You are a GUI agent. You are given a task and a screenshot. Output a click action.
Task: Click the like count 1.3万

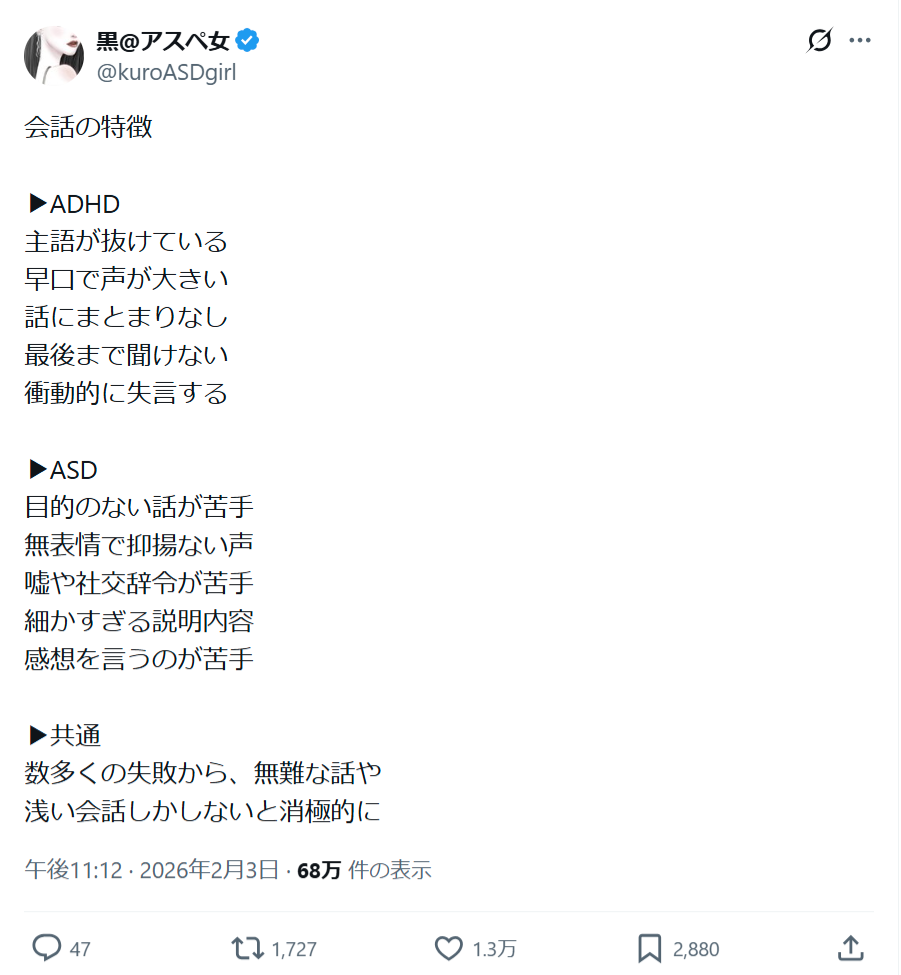[494, 950]
